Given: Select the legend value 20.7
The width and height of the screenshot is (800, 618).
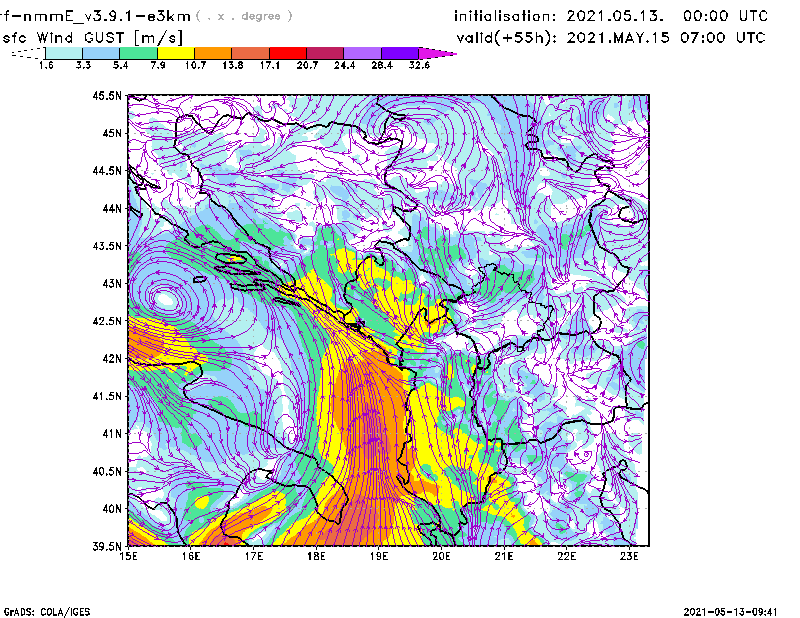Looking at the screenshot, I should [x=307, y=65].
